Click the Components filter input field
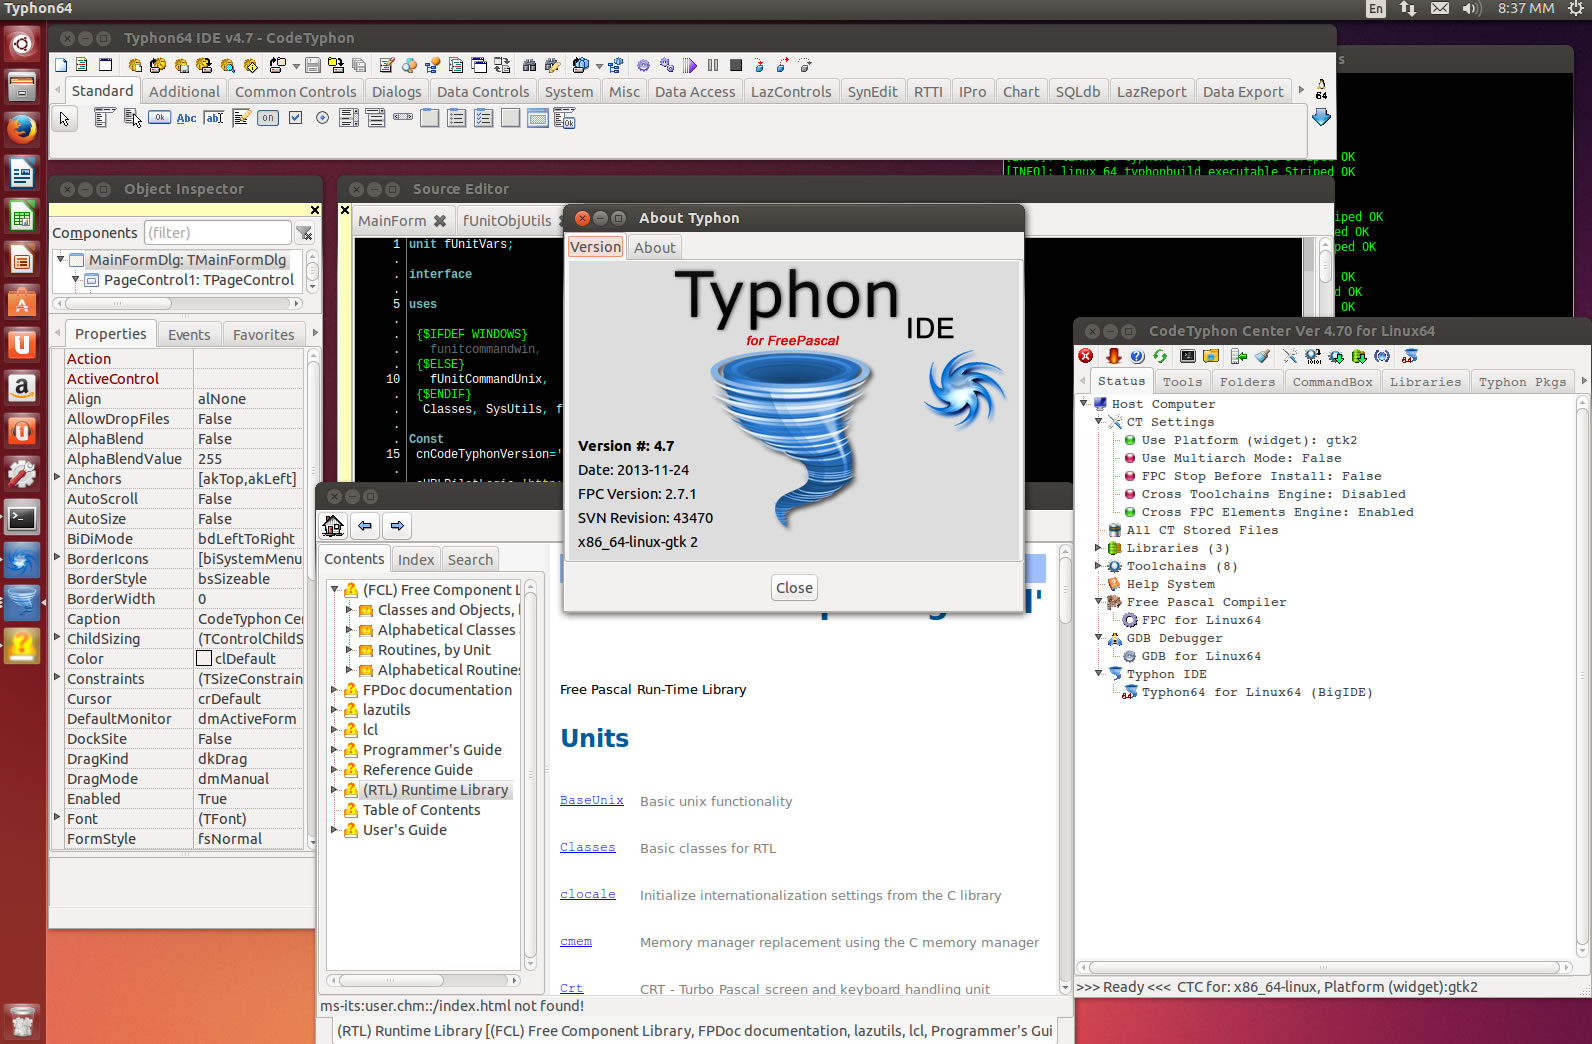Screen dimensions: 1592x1044 click(x=218, y=233)
